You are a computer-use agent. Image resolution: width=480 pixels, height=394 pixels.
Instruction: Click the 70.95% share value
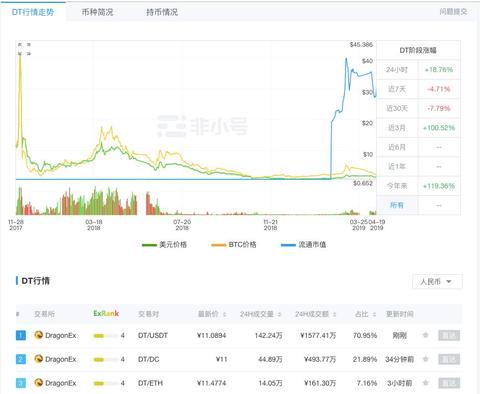[365, 335]
